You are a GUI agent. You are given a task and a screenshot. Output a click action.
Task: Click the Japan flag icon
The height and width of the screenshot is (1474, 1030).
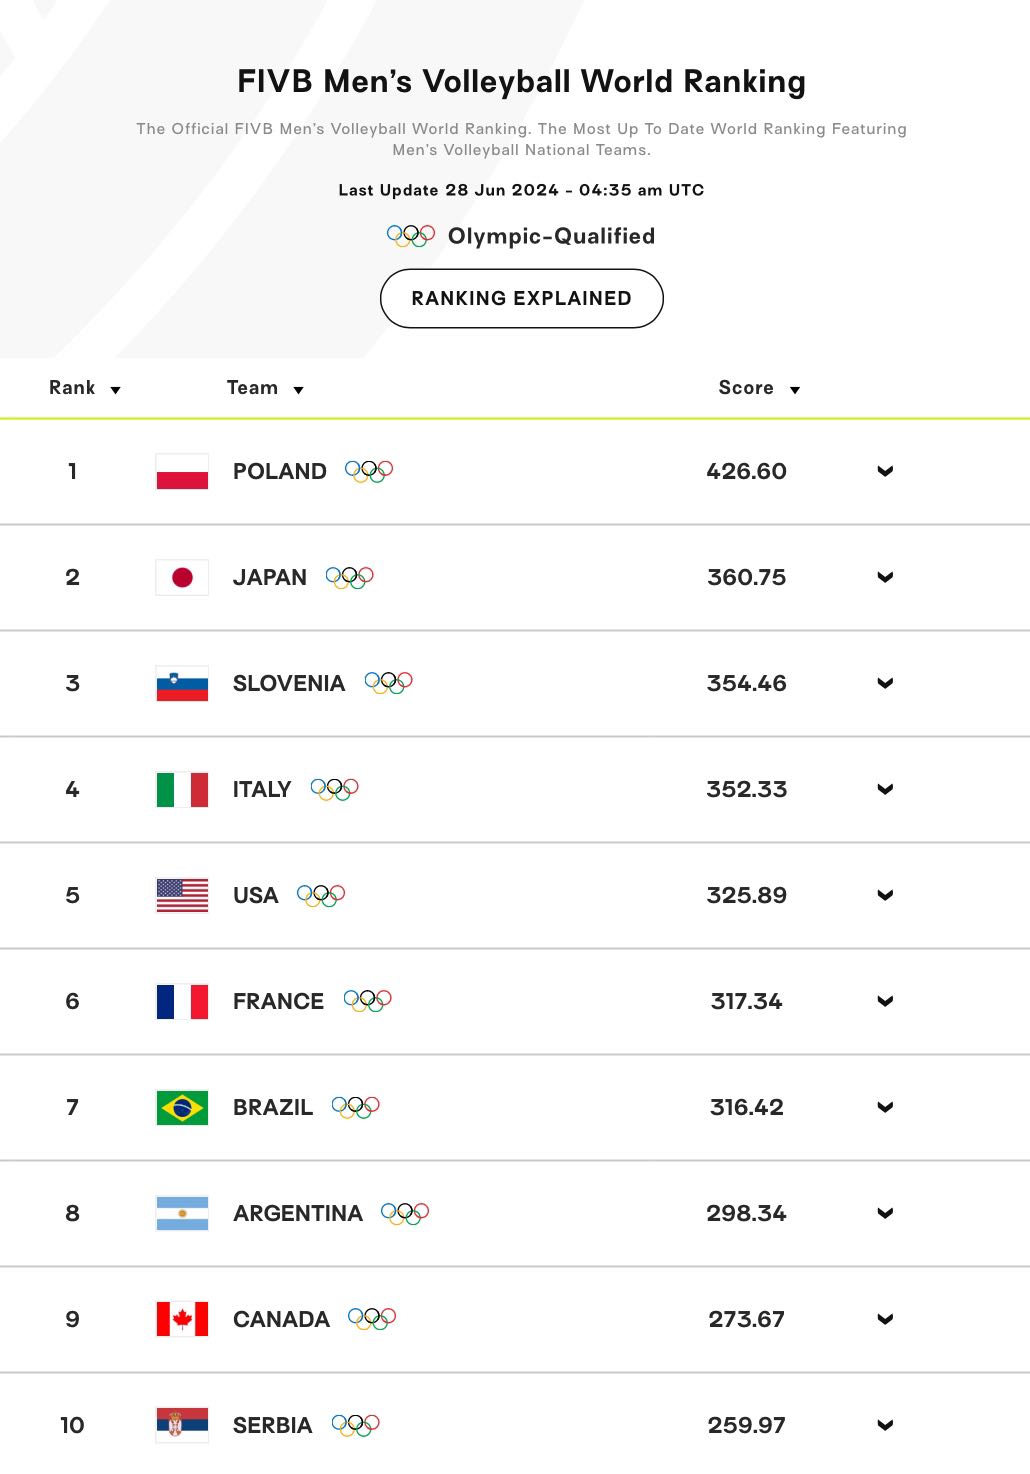tap(182, 578)
